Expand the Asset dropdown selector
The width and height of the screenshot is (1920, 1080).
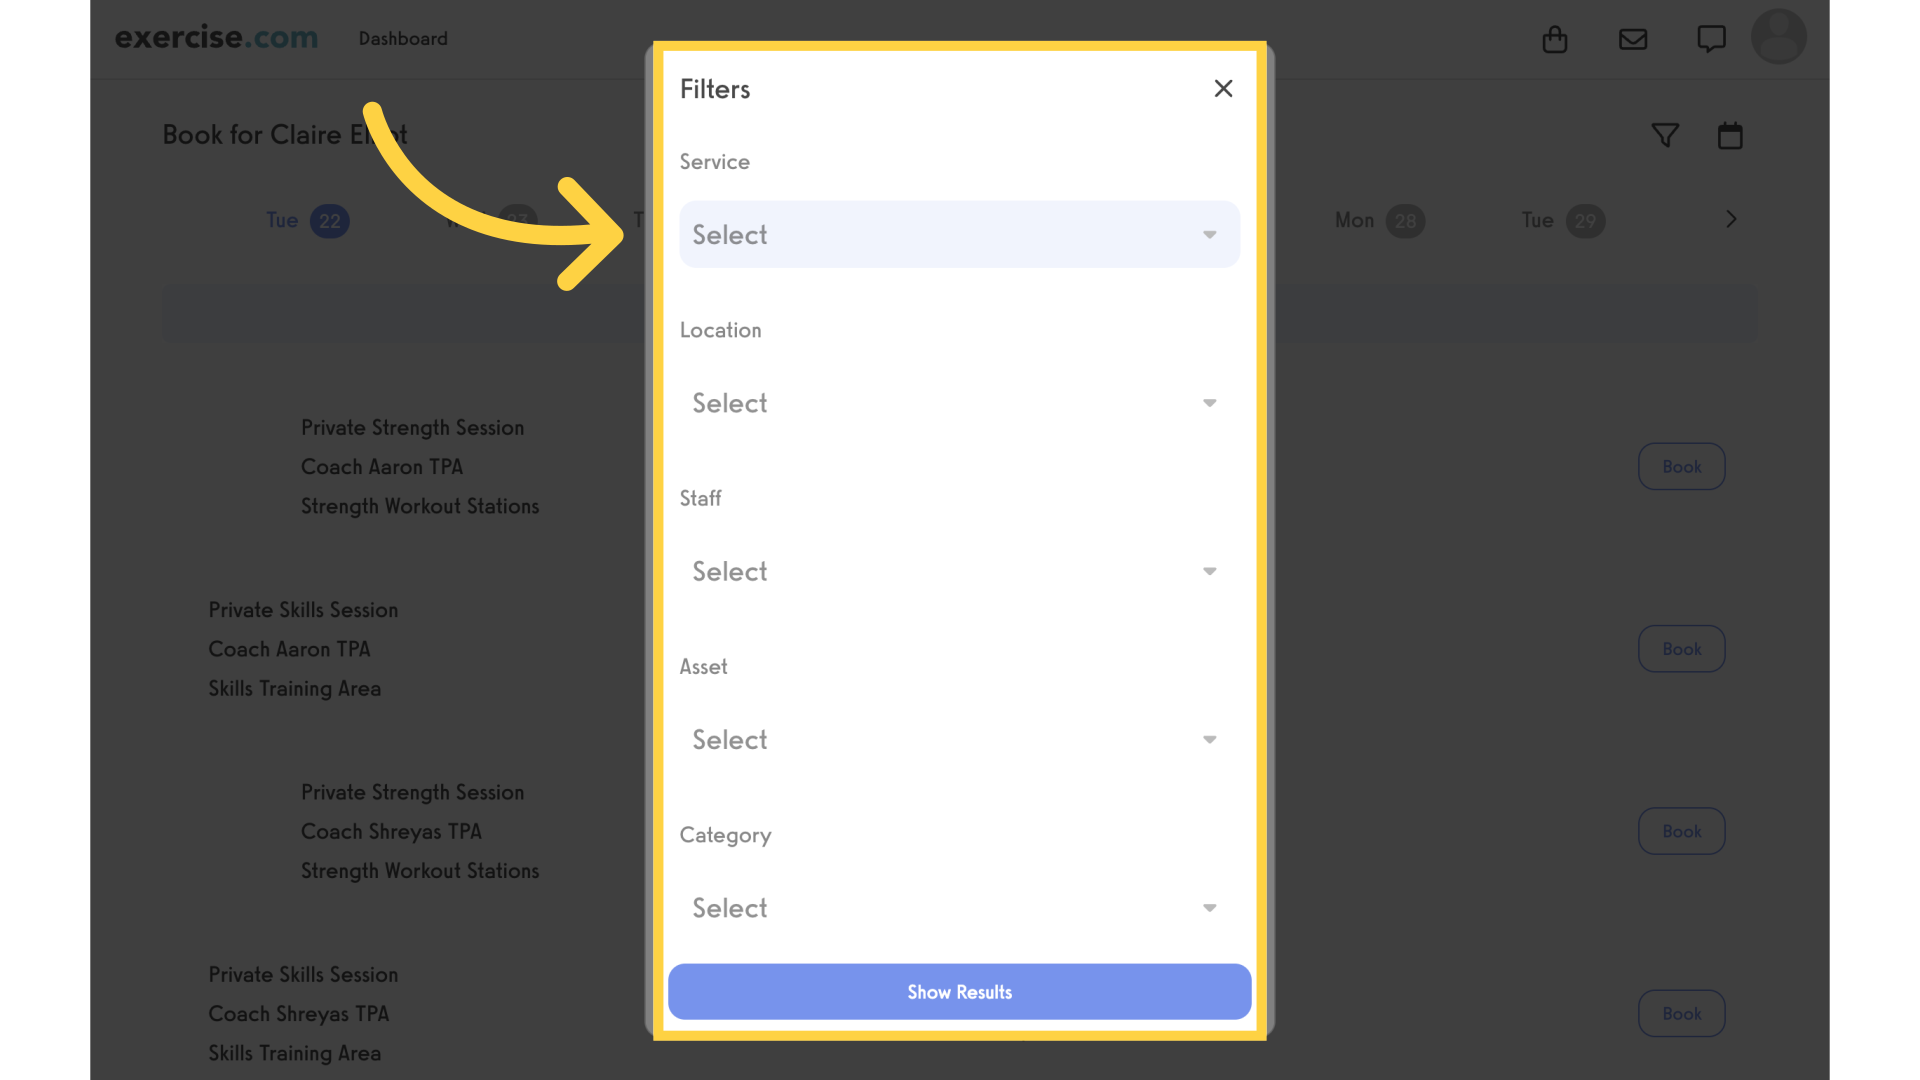pyautogui.click(x=959, y=738)
